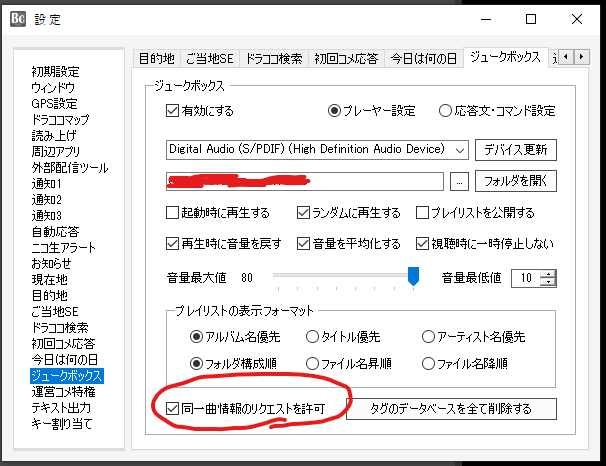Switch to the ご当地SE tab
Screen dimensions: 606x466
[210, 59]
